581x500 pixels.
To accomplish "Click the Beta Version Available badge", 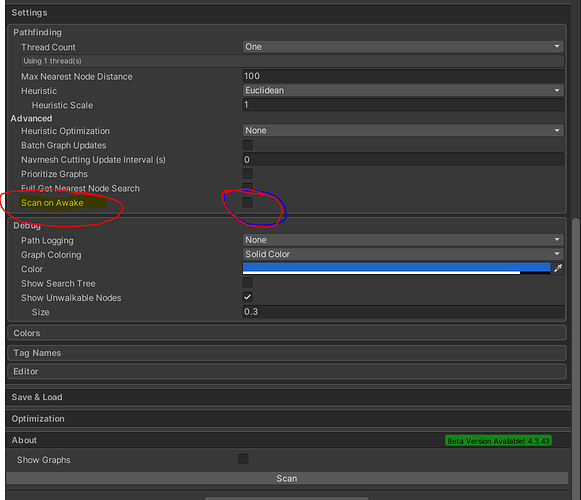I will pyautogui.click(x=498, y=441).
